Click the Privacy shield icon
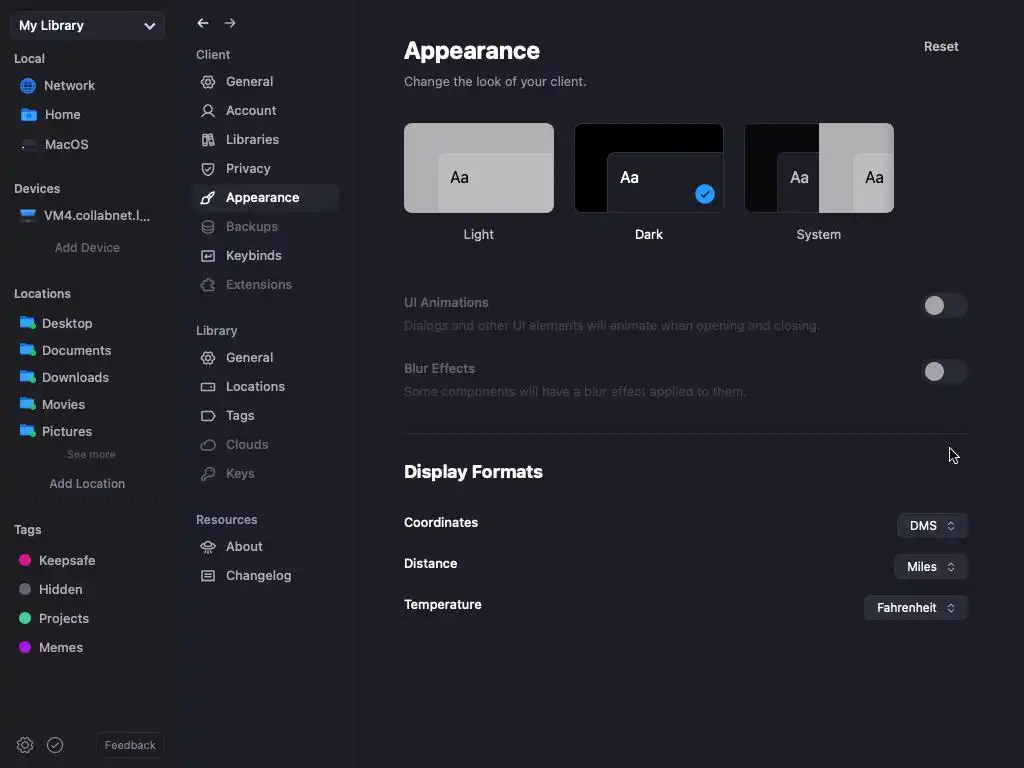Screen dimensions: 1024x768 pos(208,169)
